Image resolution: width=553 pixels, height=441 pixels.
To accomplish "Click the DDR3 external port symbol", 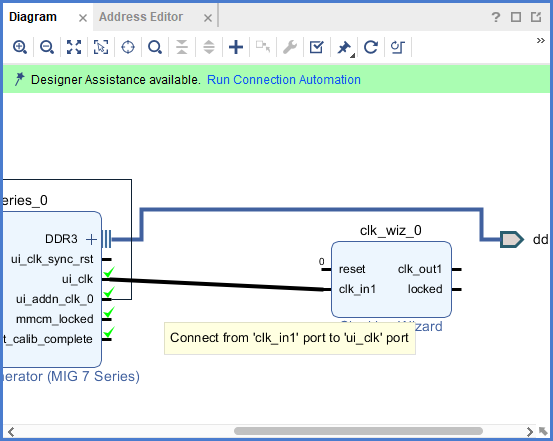I will click(511, 240).
